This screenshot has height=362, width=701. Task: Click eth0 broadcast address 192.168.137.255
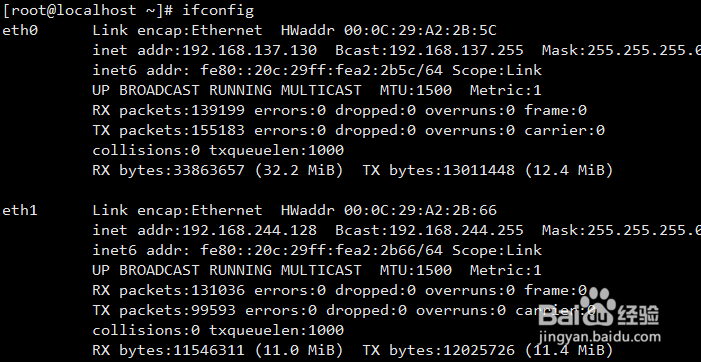(x=456, y=50)
